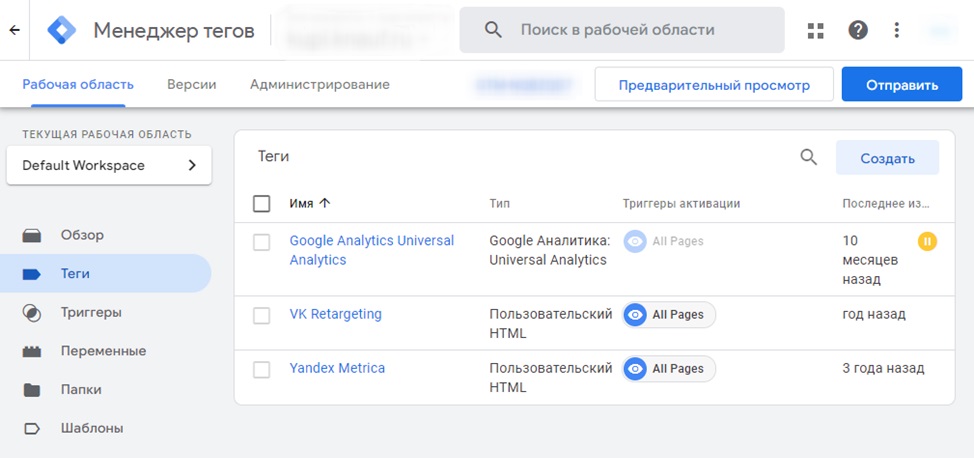
Task: Click the Отправить button
Action: [902, 85]
